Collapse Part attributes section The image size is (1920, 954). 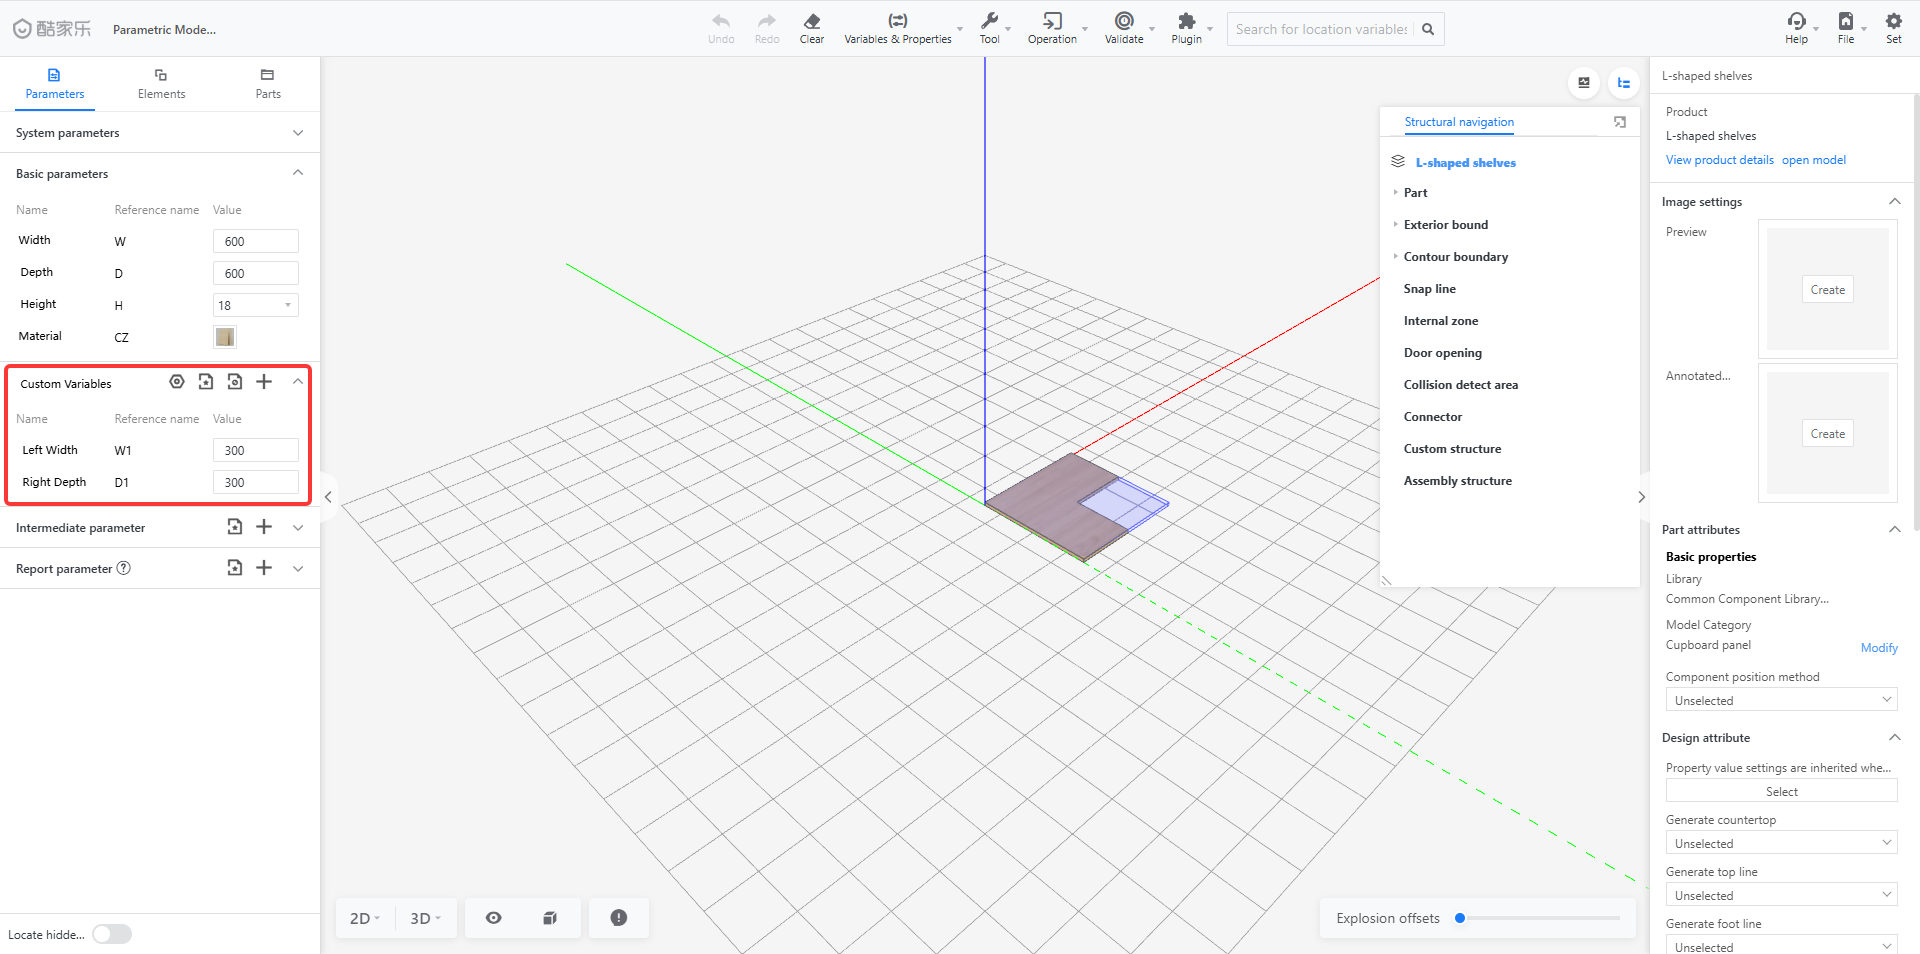[1894, 529]
